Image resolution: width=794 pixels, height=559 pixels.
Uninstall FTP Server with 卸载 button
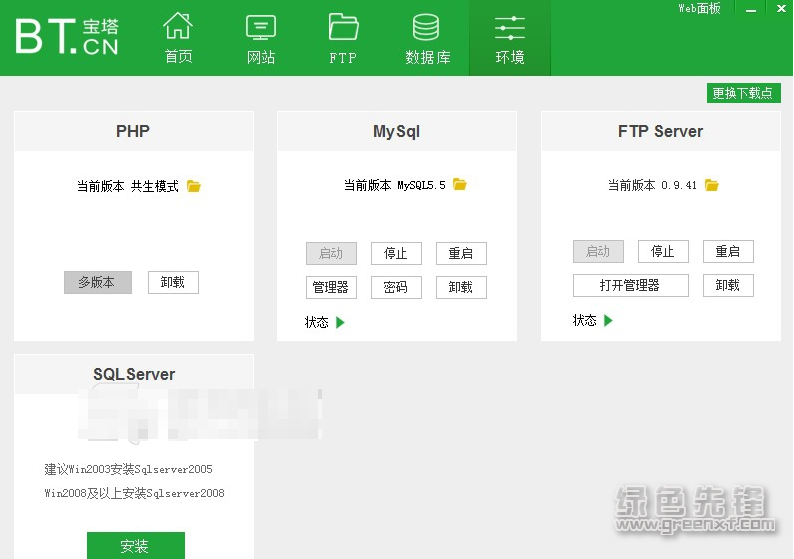click(728, 285)
